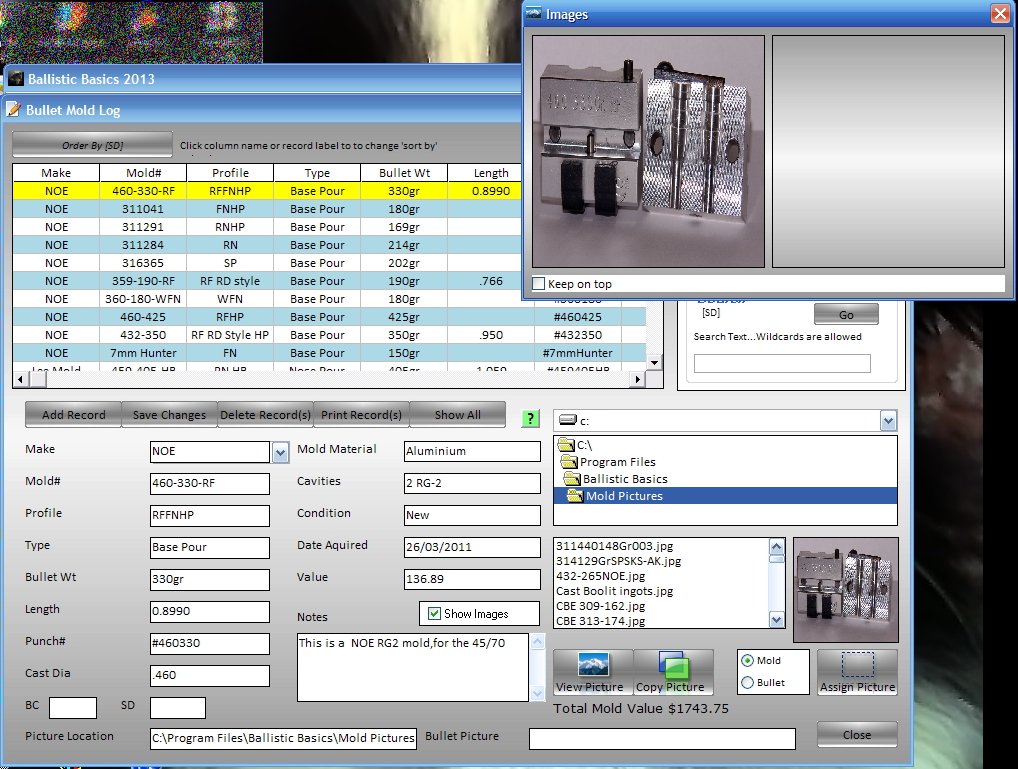Image resolution: width=1018 pixels, height=769 pixels.
Task: Click the Images window title icon
Action: click(x=535, y=14)
